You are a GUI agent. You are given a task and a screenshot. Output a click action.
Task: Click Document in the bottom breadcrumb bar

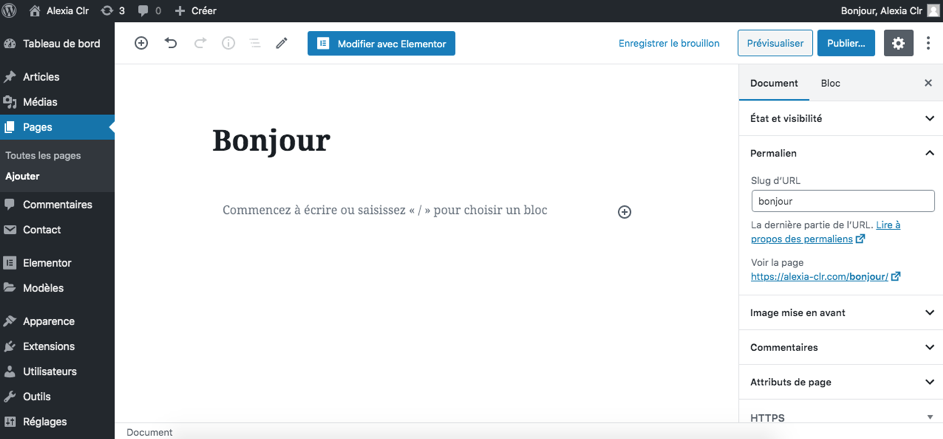pos(149,432)
